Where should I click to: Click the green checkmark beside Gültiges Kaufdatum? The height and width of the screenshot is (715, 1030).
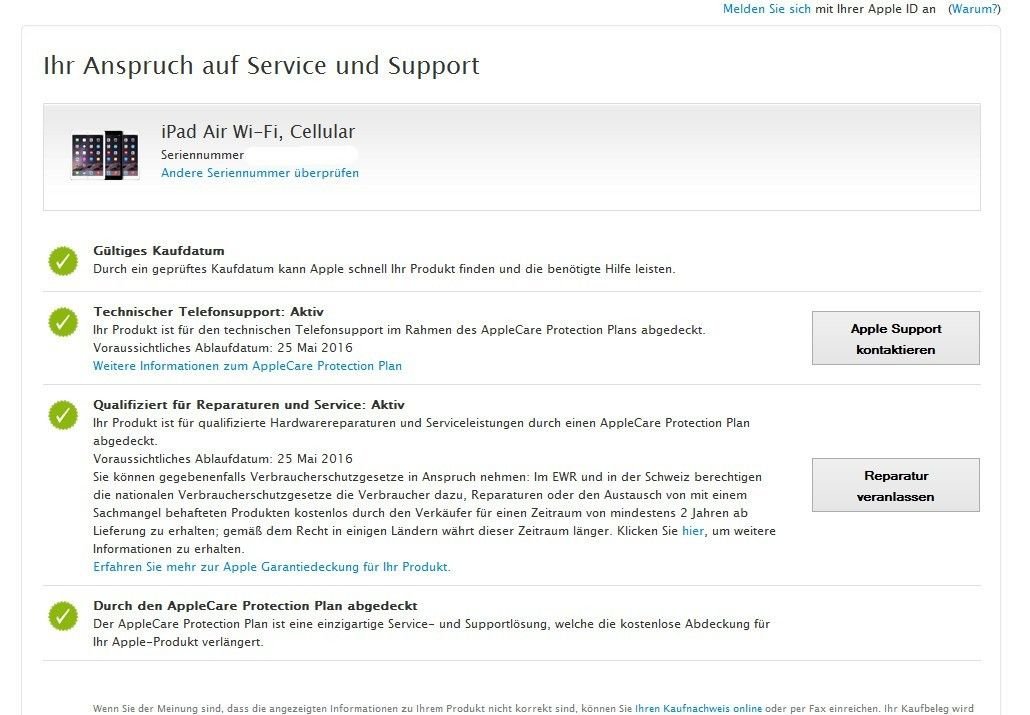pos(63,261)
